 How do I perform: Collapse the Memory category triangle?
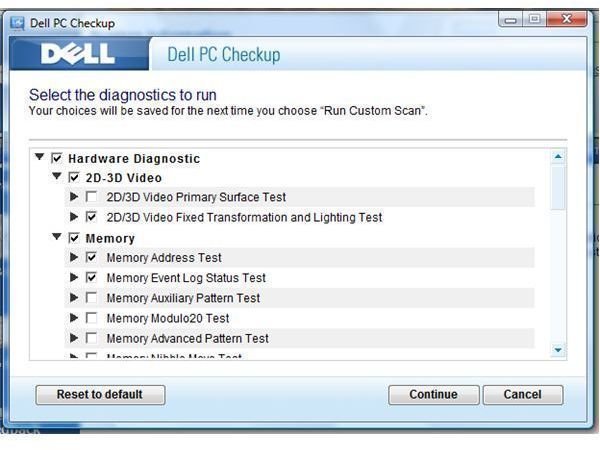click(x=57, y=238)
